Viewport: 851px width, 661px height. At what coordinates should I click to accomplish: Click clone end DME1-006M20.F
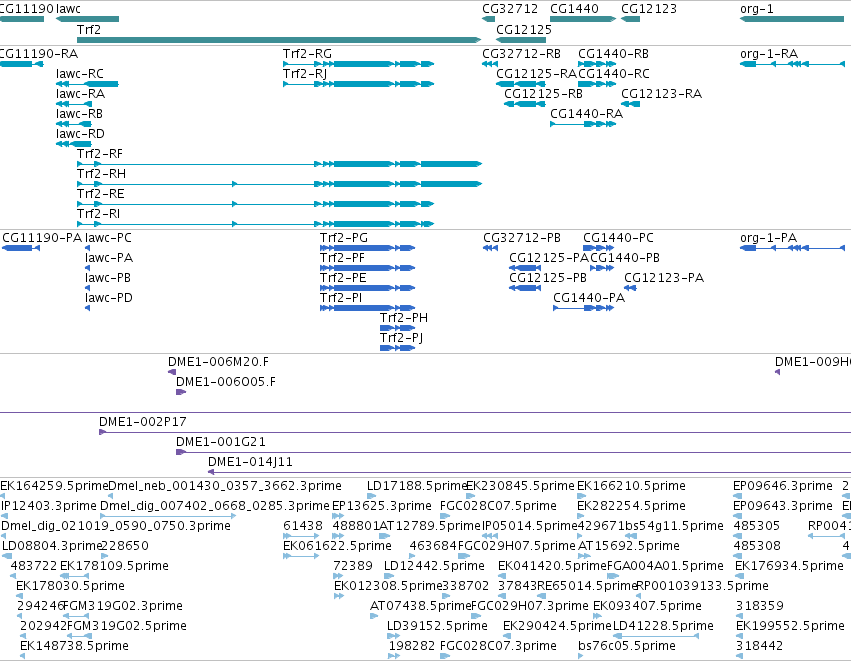click(218, 363)
